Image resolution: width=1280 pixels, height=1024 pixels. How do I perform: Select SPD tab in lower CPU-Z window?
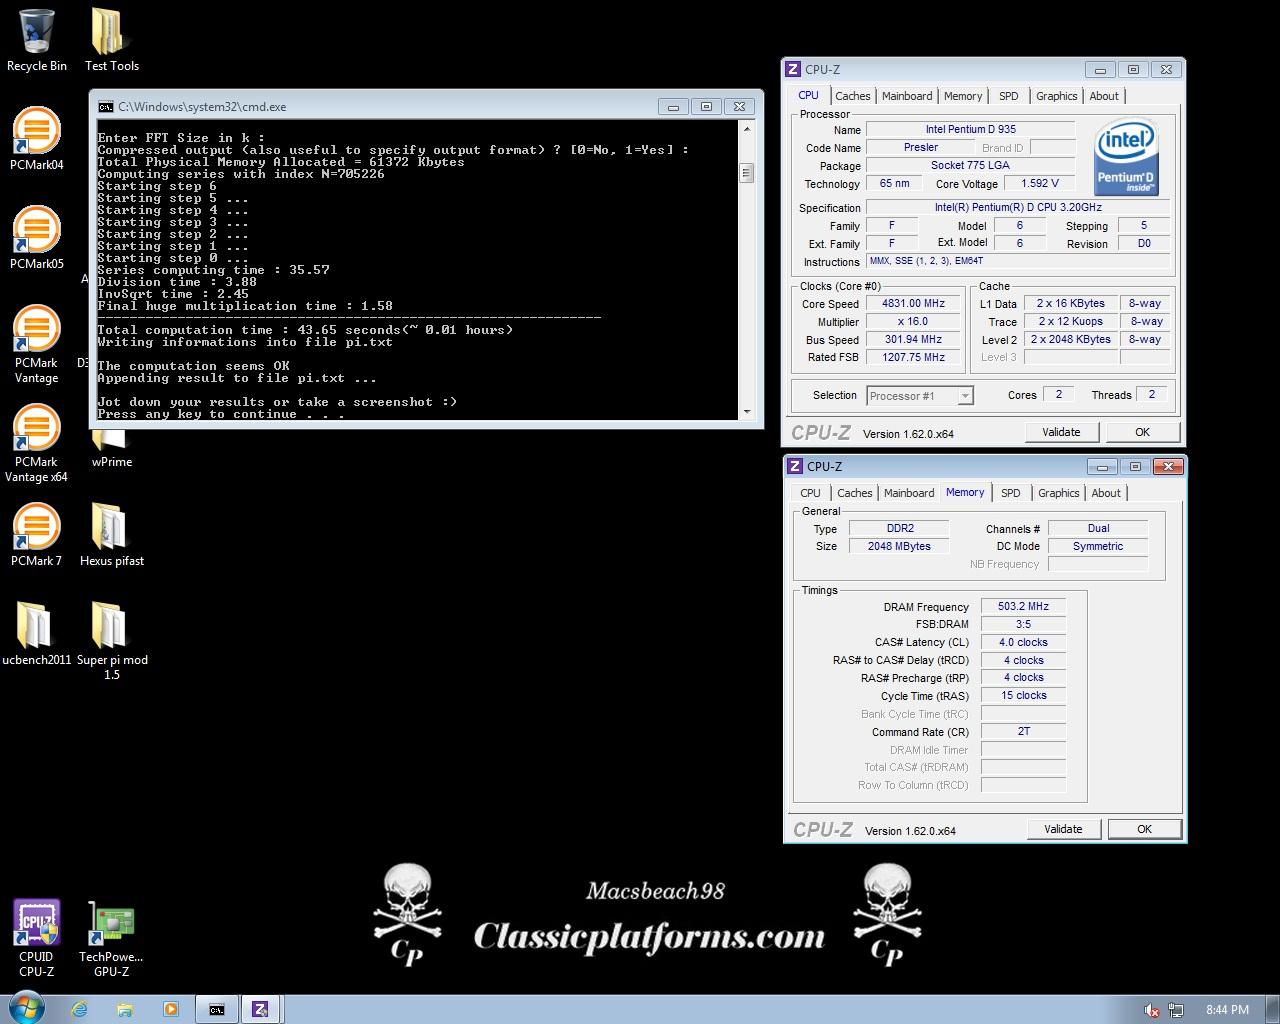pyautogui.click(x=1011, y=493)
